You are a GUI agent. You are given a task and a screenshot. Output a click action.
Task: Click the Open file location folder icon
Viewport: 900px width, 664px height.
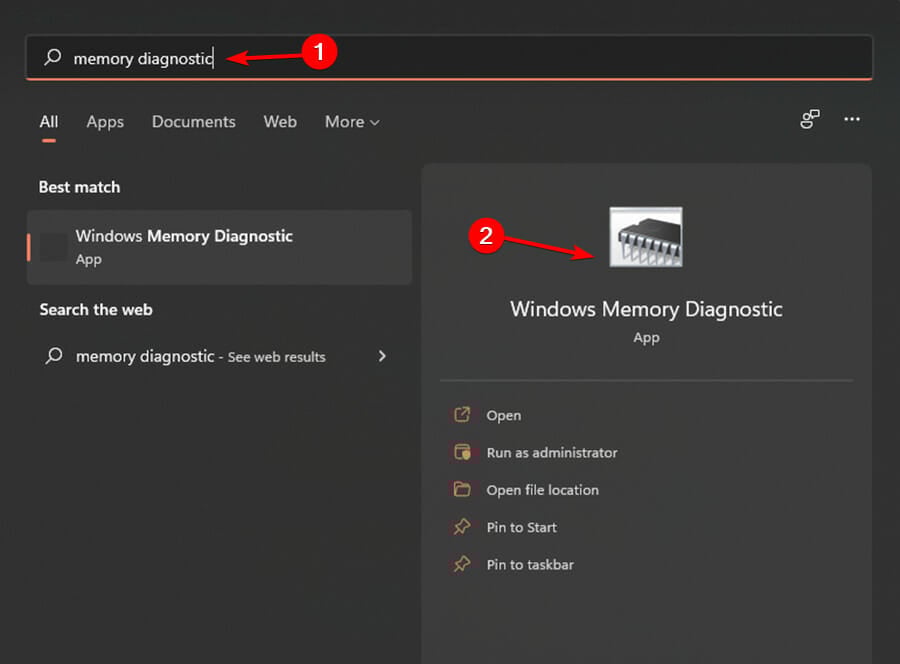pyautogui.click(x=462, y=490)
